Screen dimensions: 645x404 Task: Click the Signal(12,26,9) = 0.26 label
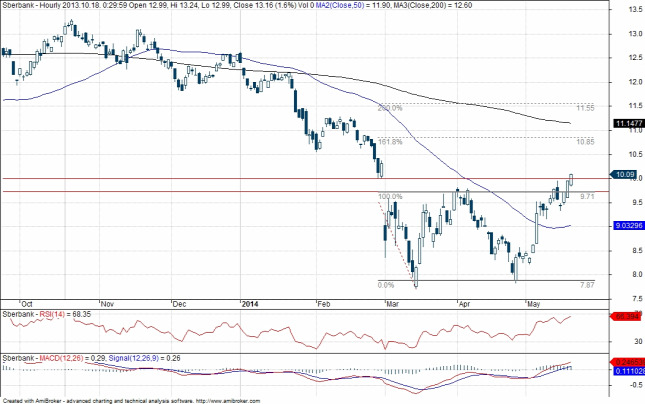tap(144, 358)
